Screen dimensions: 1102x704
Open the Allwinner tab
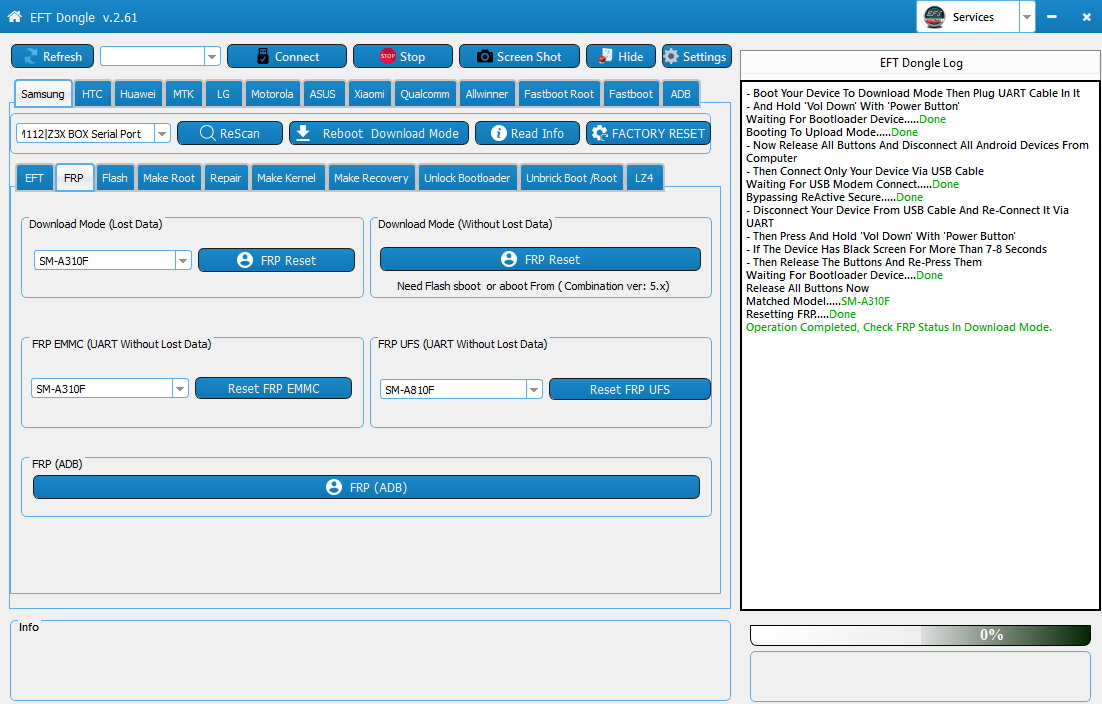pos(486,94)
